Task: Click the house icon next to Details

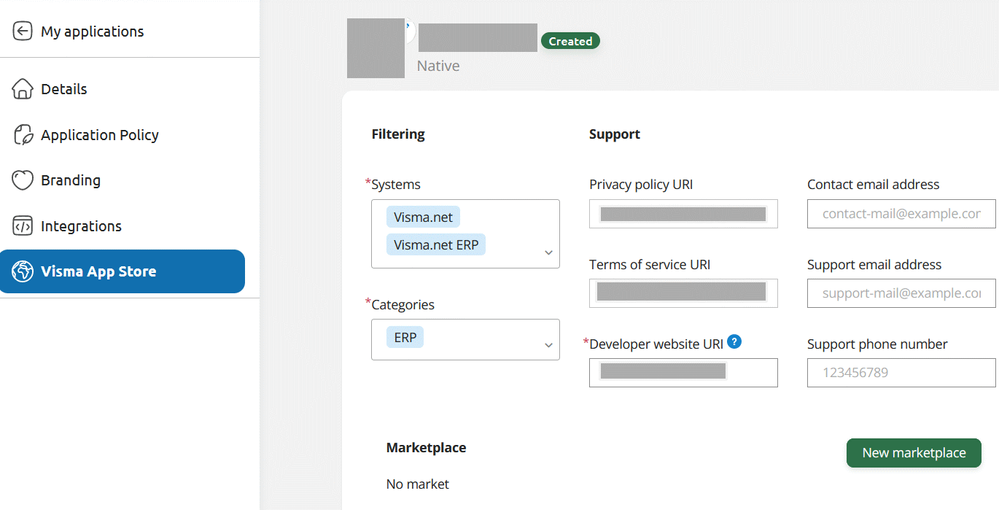Action: click(22, 89)
